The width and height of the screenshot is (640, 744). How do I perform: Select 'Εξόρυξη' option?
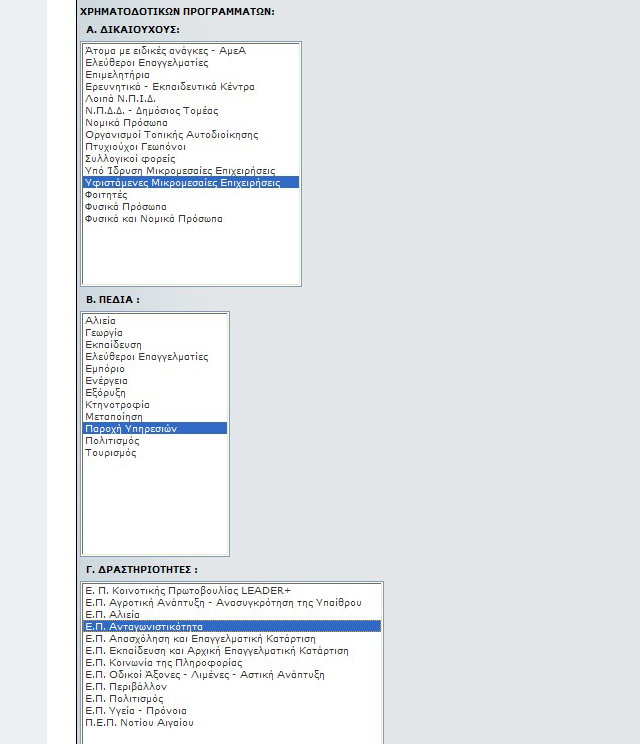[155, 393]
